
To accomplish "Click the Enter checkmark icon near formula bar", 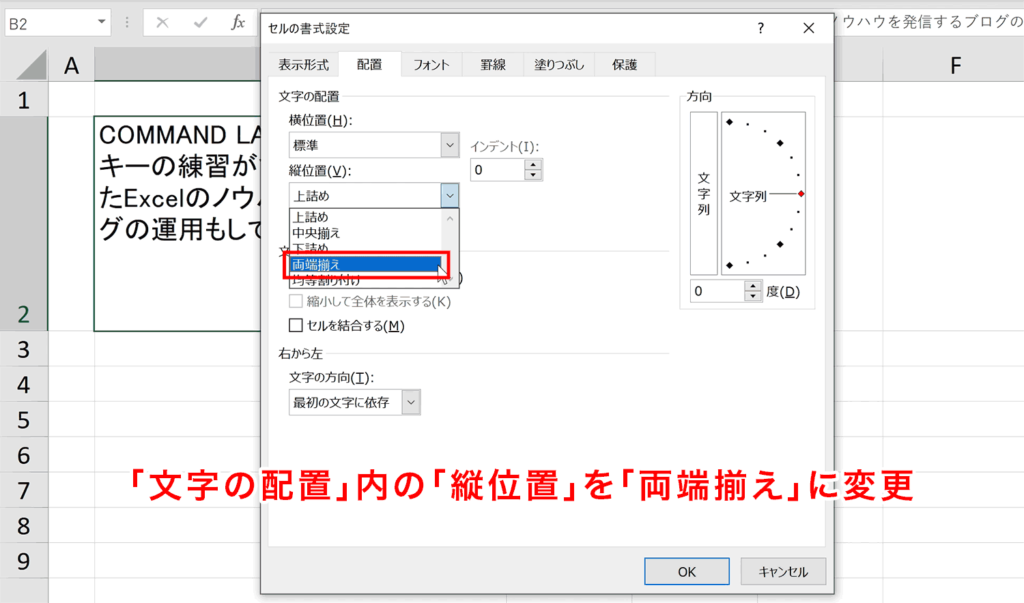I will point(198,21).
